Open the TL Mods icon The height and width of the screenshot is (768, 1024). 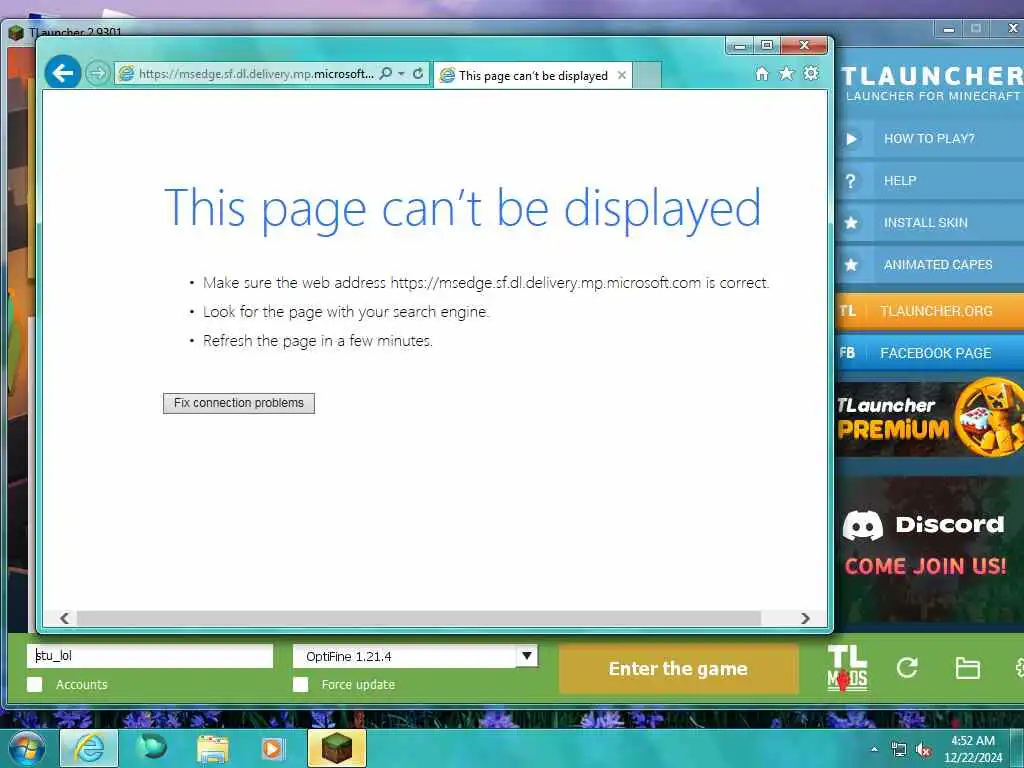pos(847,668)
